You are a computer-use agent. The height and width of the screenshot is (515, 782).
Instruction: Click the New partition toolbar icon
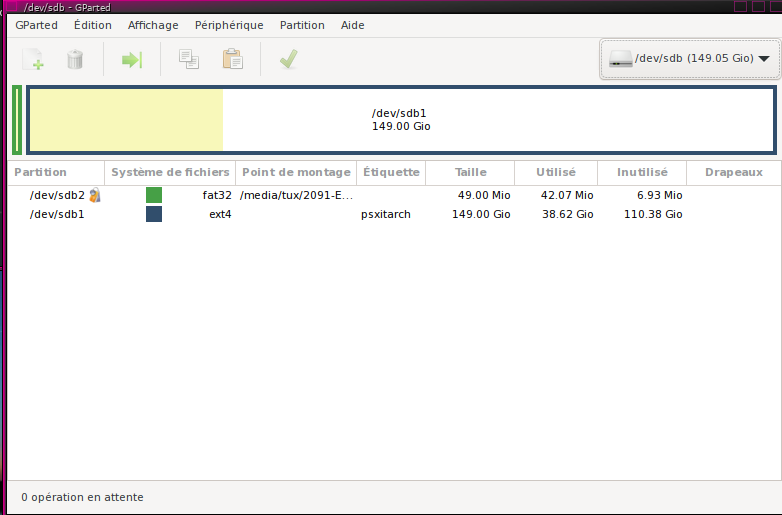[33, 59]
